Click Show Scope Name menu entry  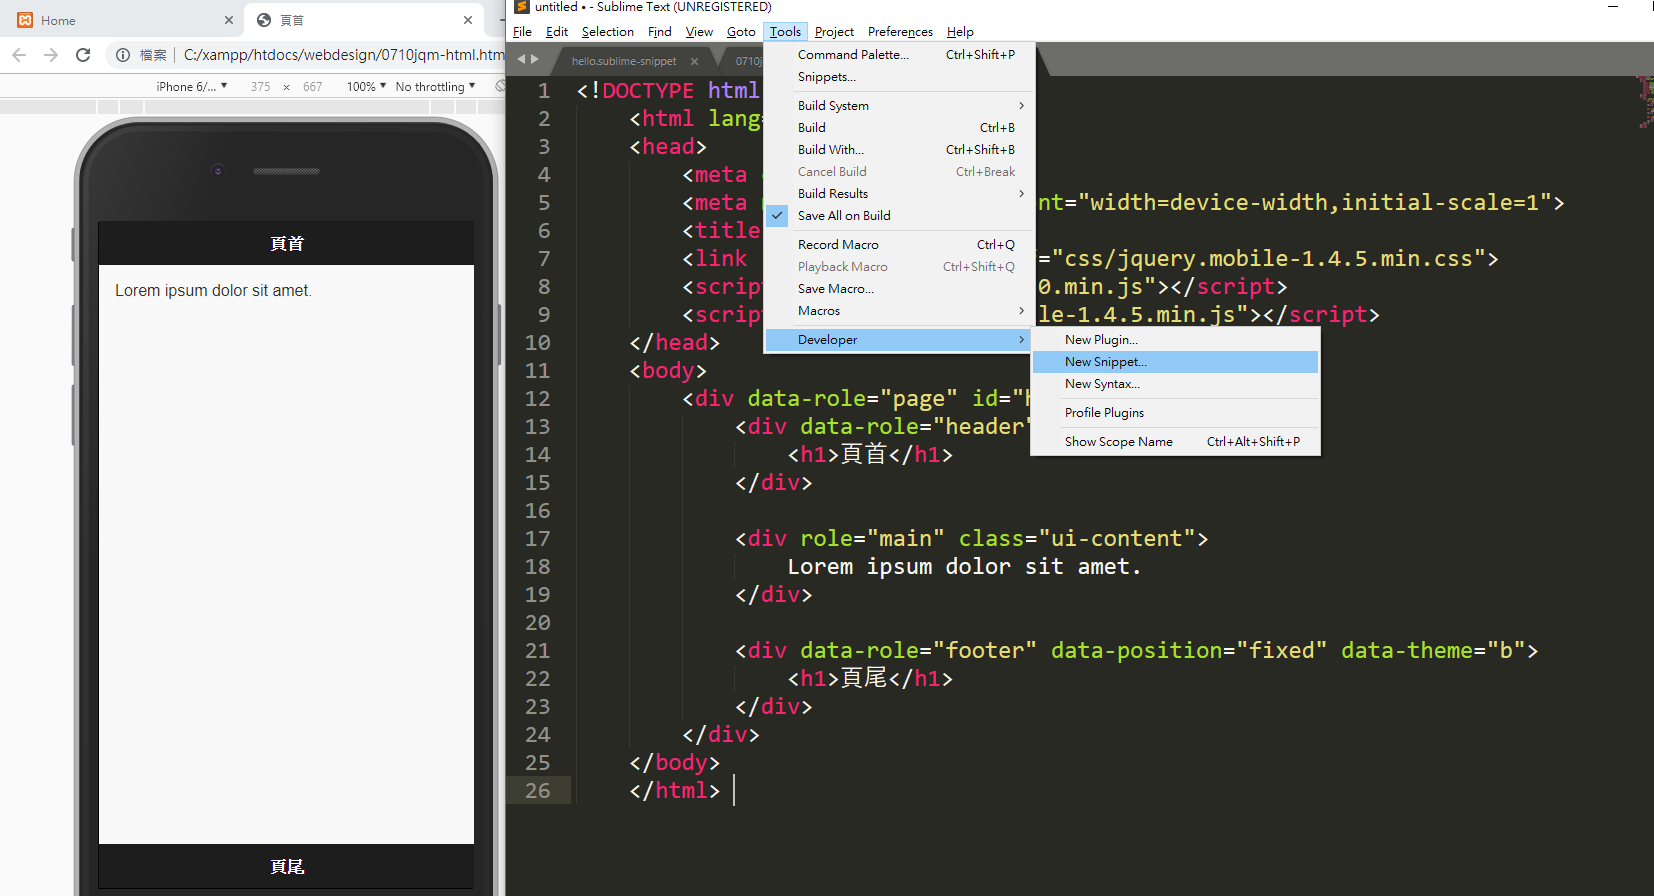tap(1118, 442)
